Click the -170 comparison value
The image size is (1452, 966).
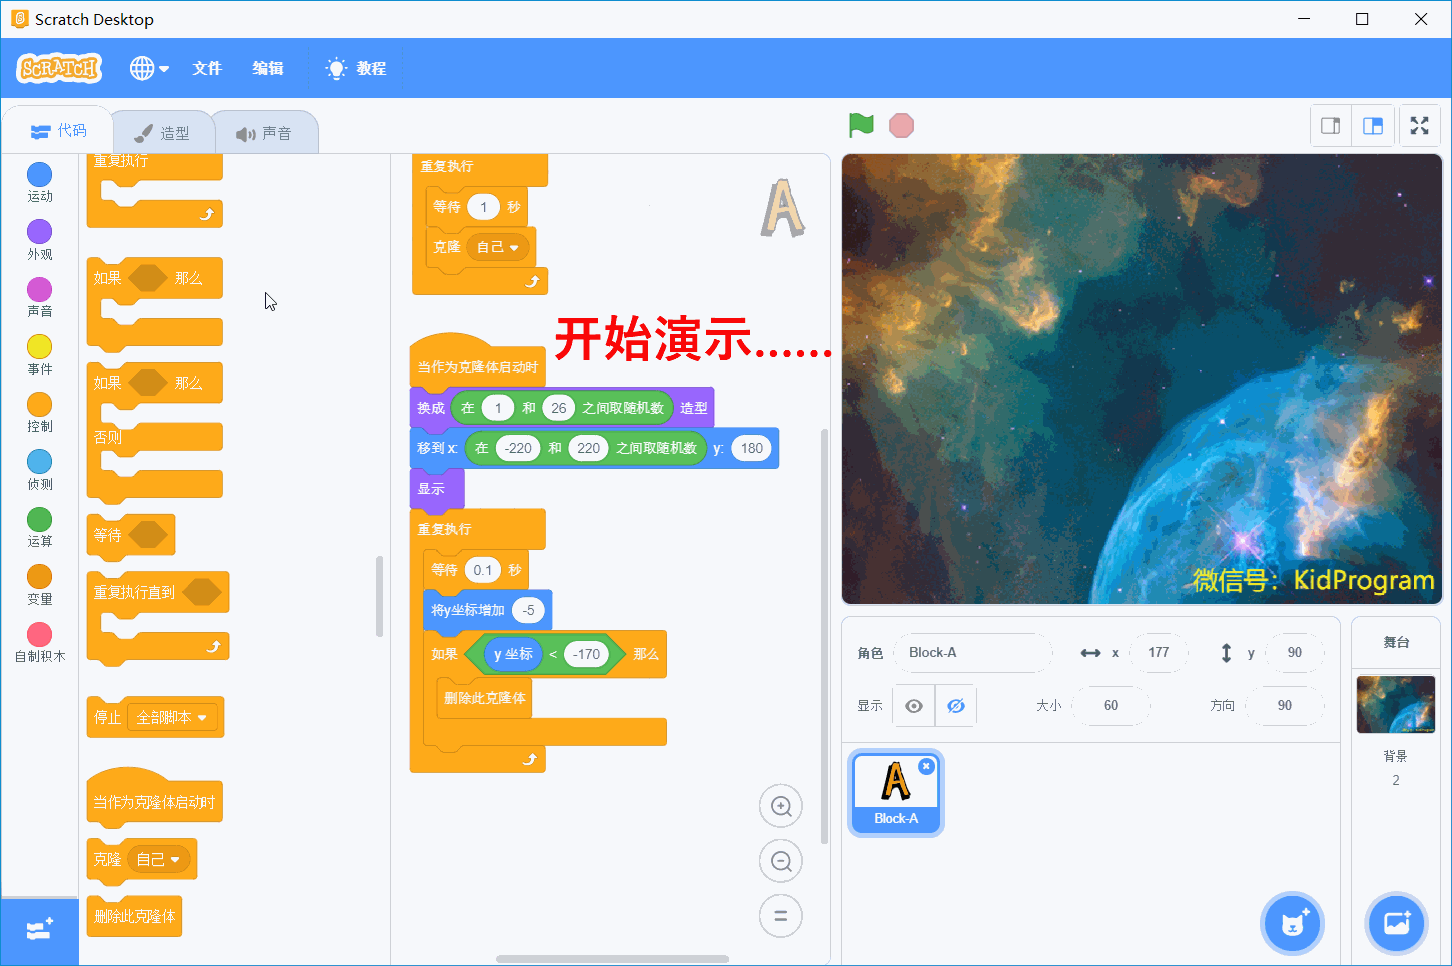click(x=587, y=655)
